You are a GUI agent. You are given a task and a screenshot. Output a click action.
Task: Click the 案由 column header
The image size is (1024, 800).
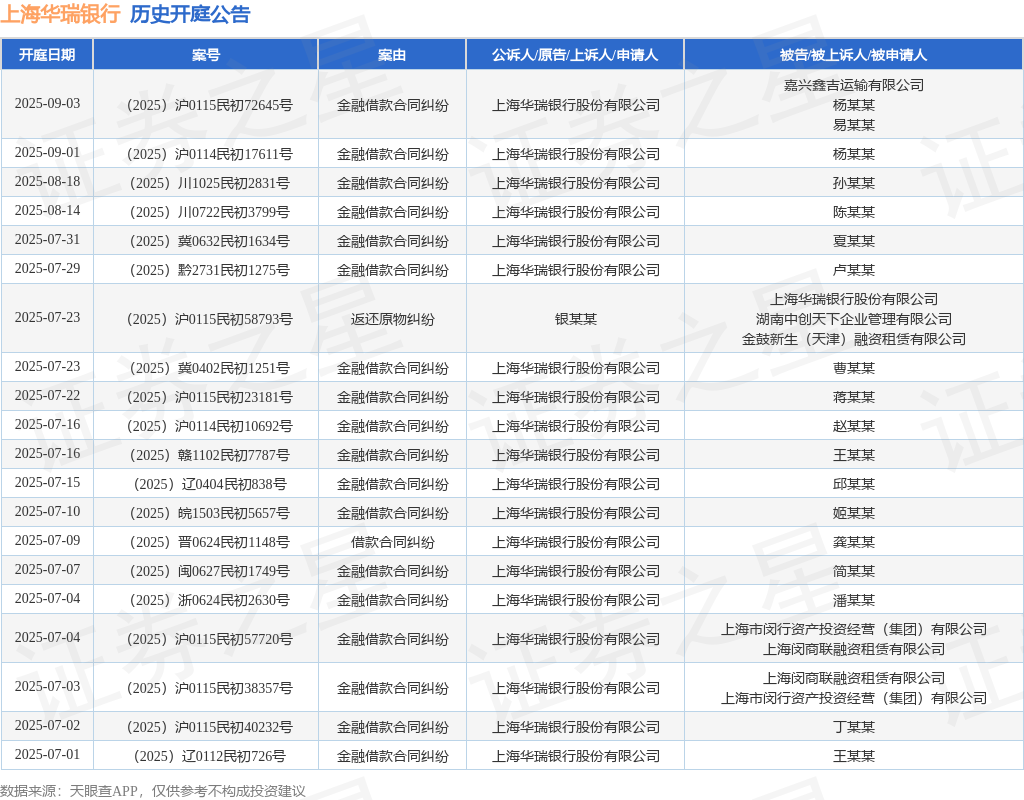pos(392,55)
